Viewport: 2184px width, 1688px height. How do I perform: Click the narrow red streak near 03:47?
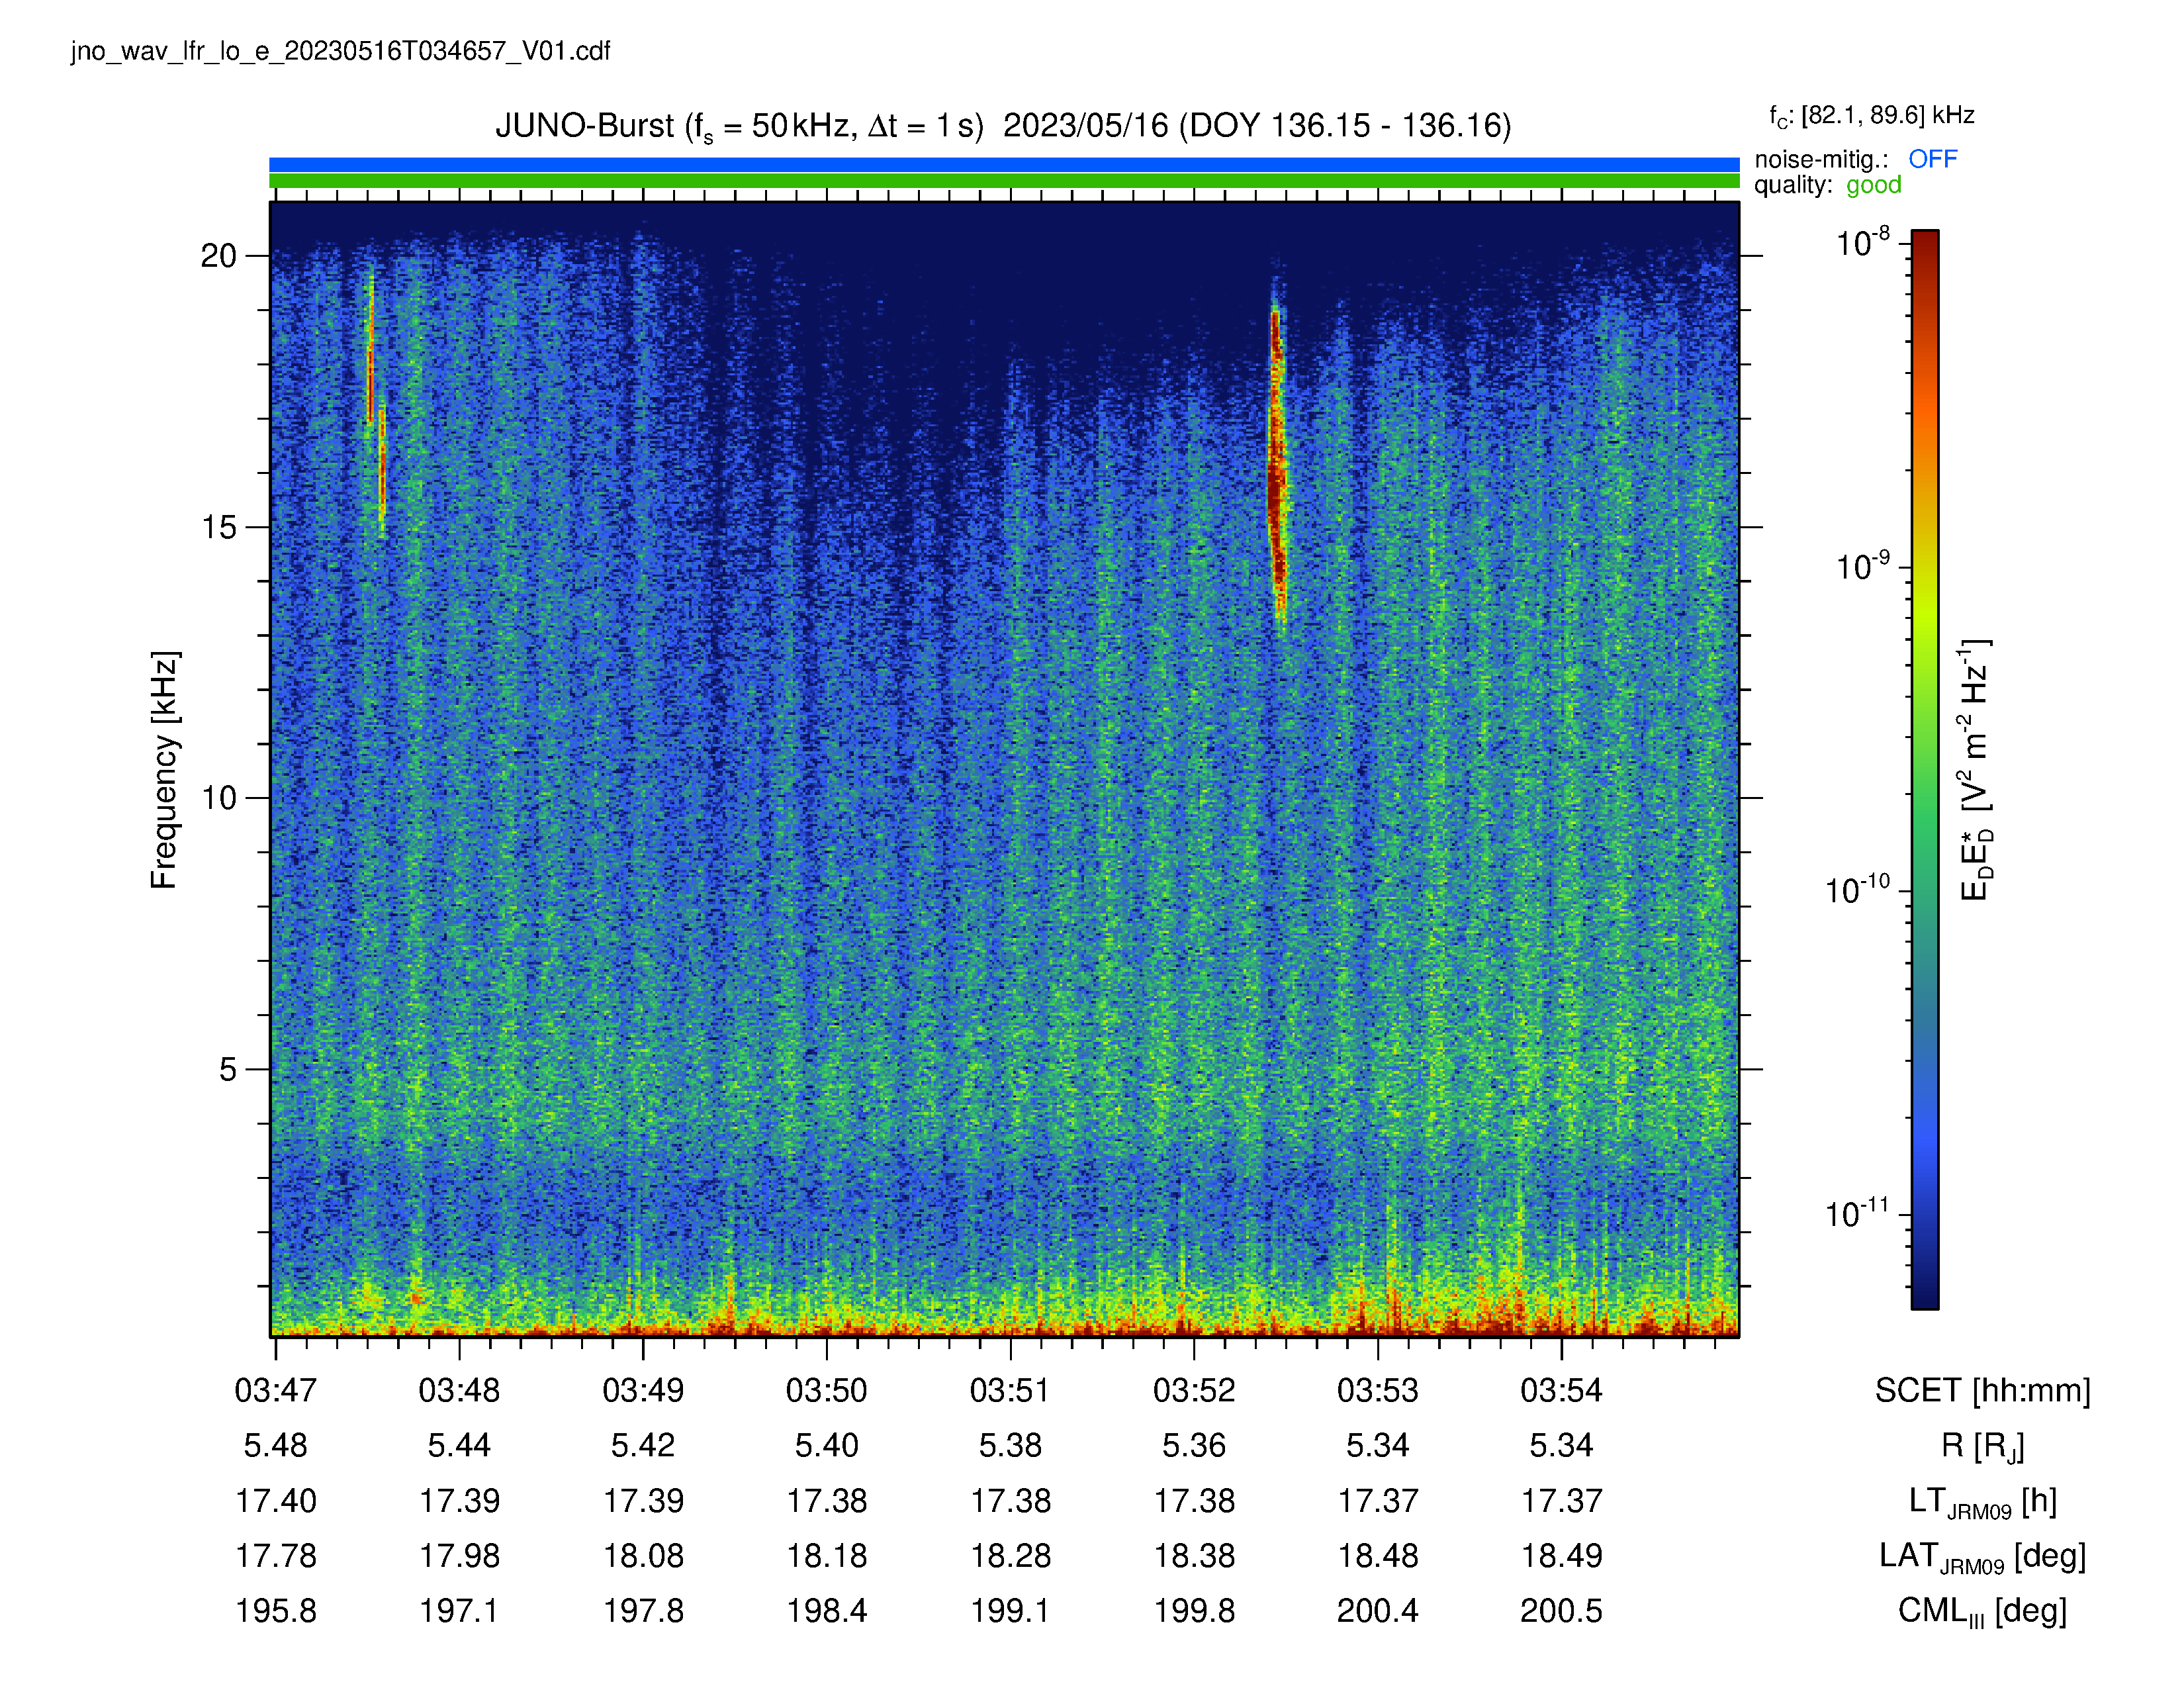(376, 400)
